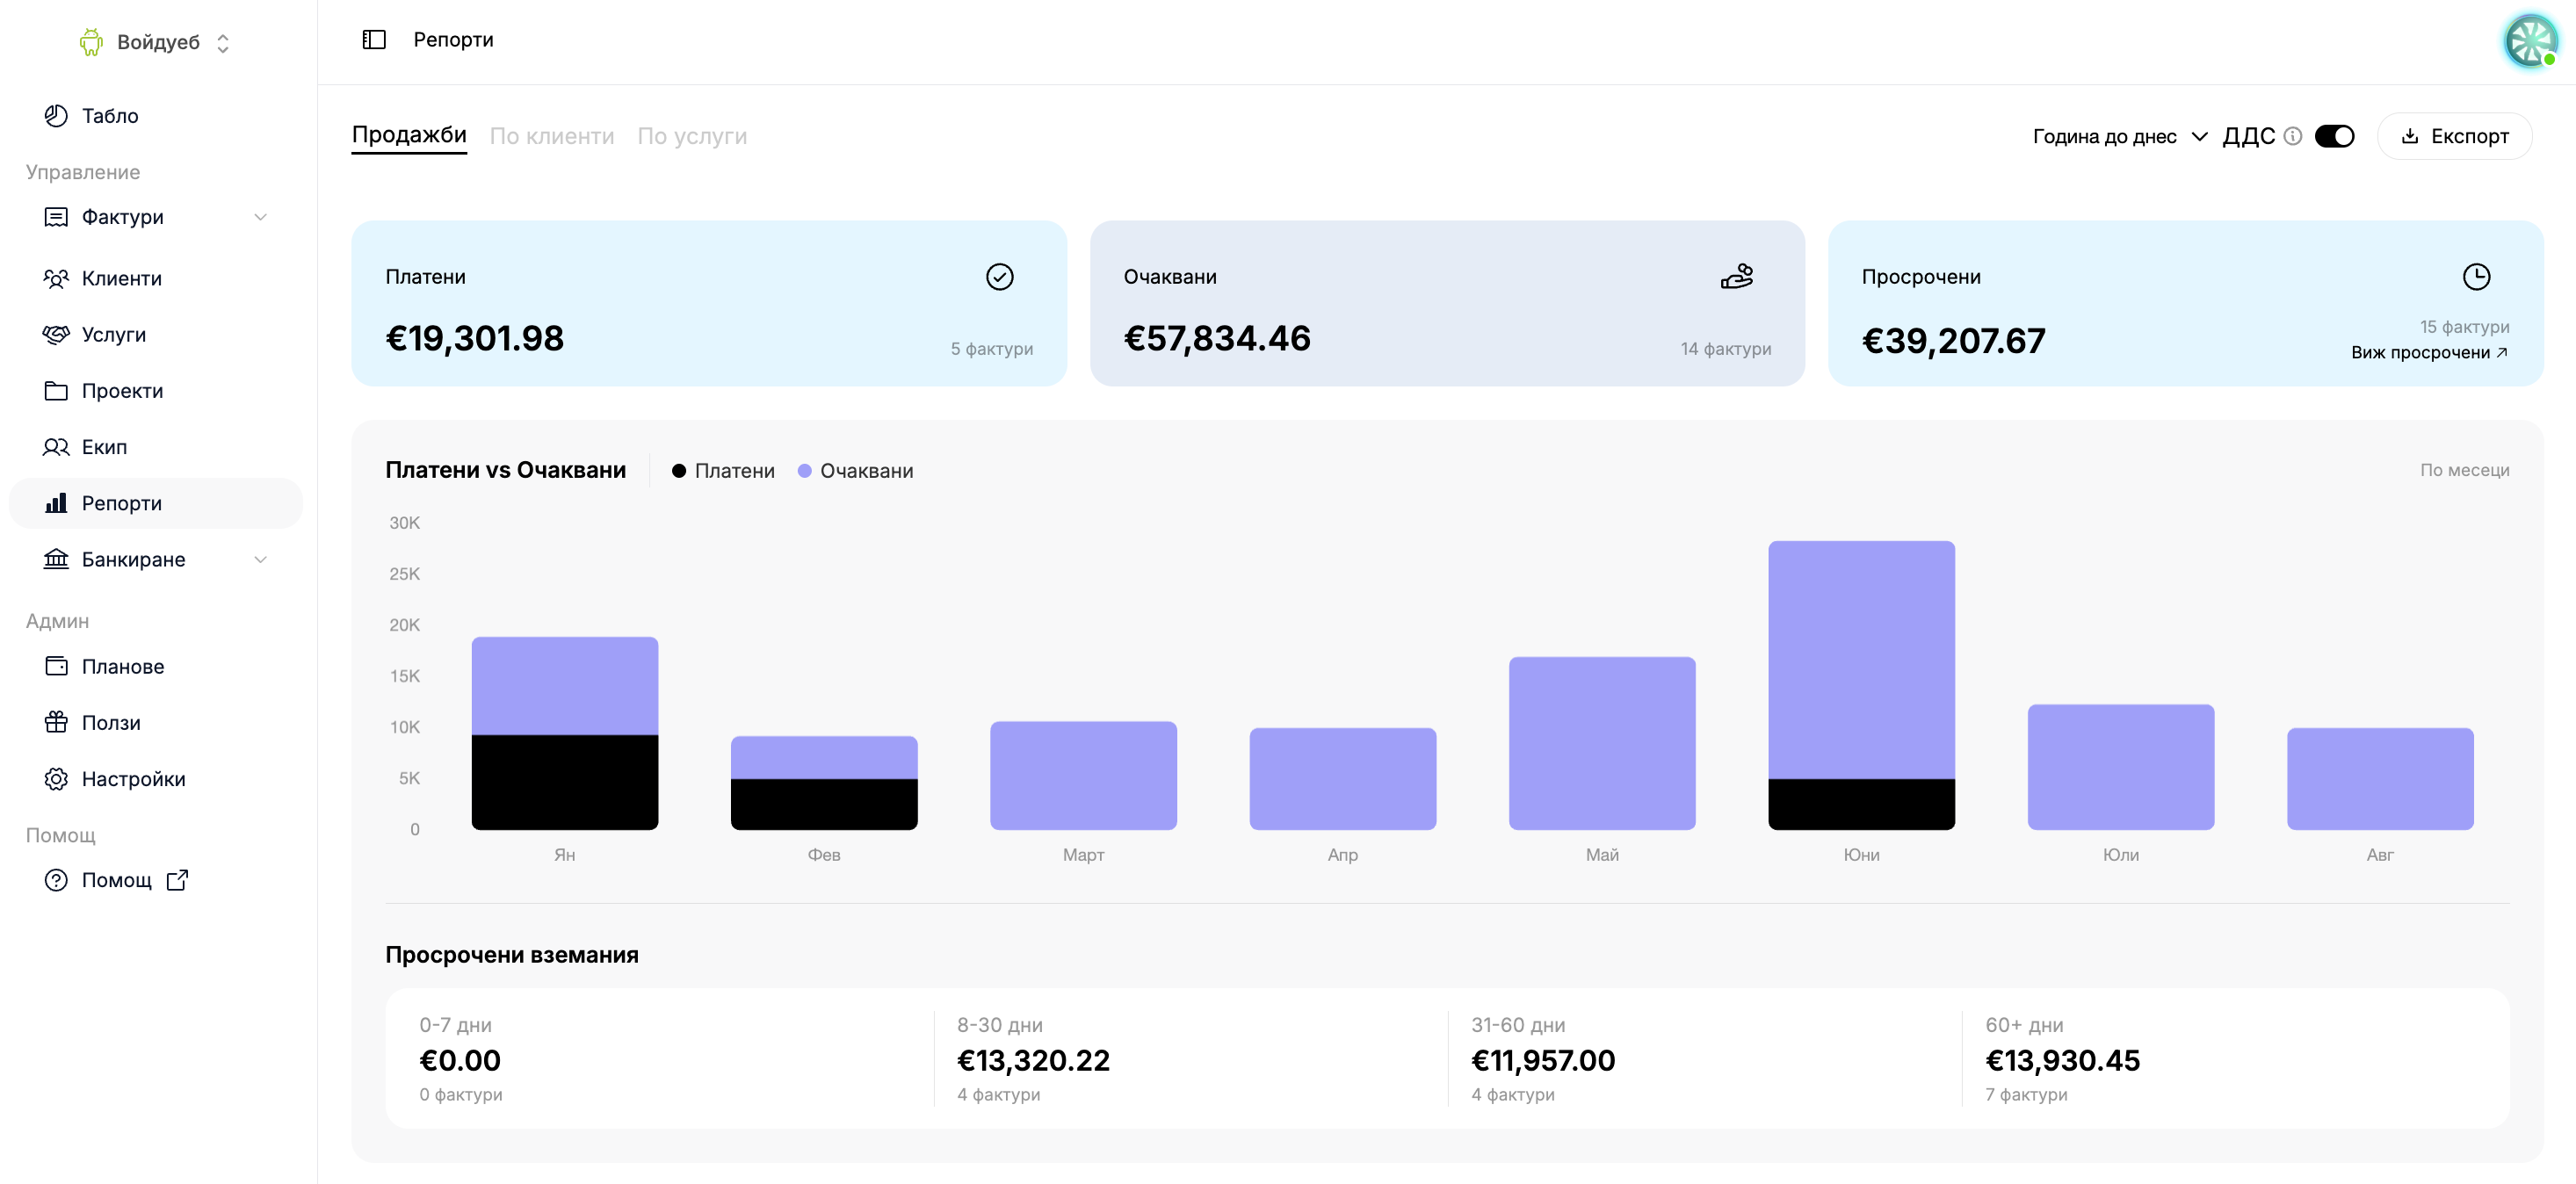Image resolution: width=2576 pixels, height=1184 pixels.
Task: Click the hand-coins icon on Очаквани card
Action: pos(1737,276)
